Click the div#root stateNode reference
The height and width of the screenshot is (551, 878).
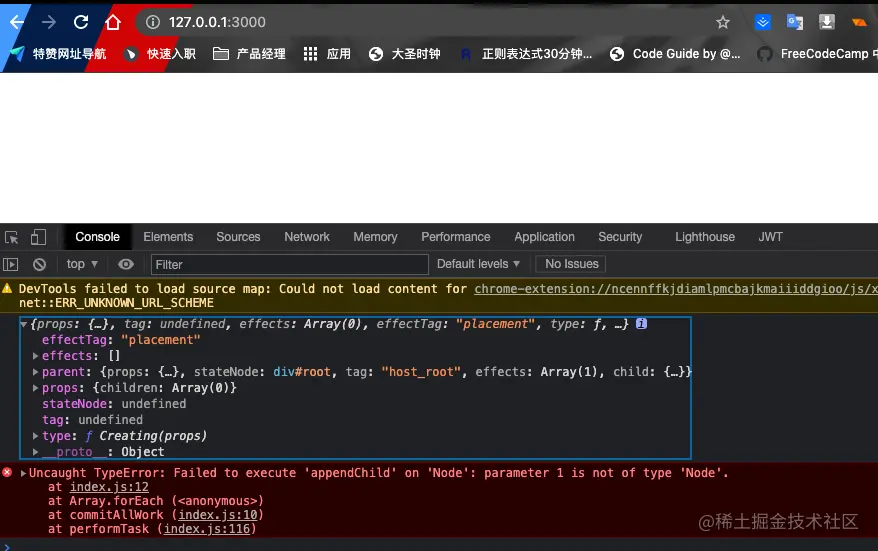(x=302, y=372)
